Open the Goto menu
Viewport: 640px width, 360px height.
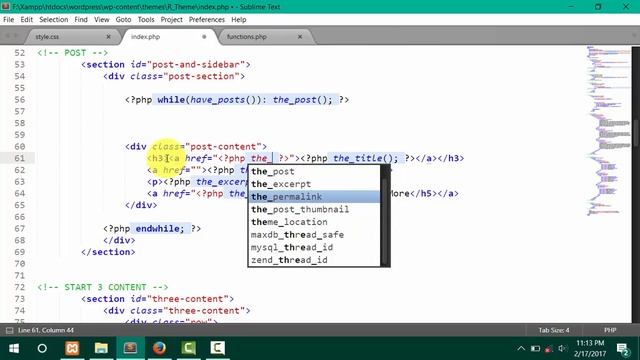(123, 20)
